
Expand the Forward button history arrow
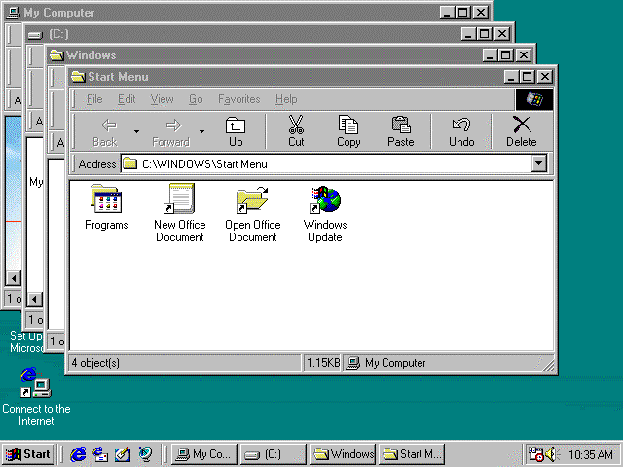202,131
